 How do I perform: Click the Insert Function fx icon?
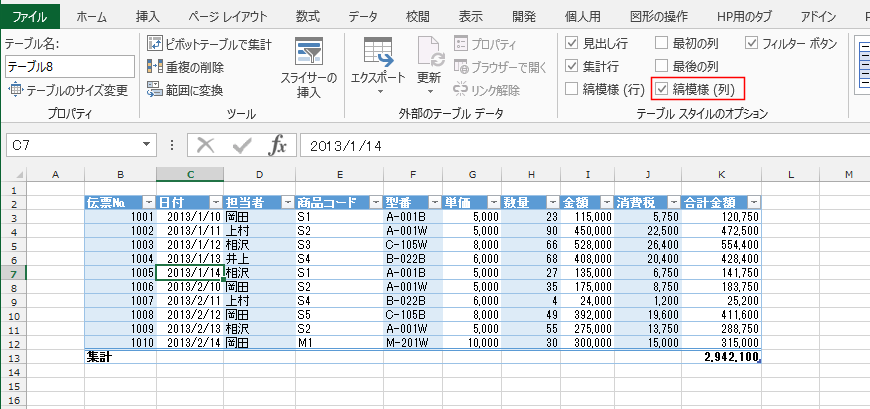278,145
